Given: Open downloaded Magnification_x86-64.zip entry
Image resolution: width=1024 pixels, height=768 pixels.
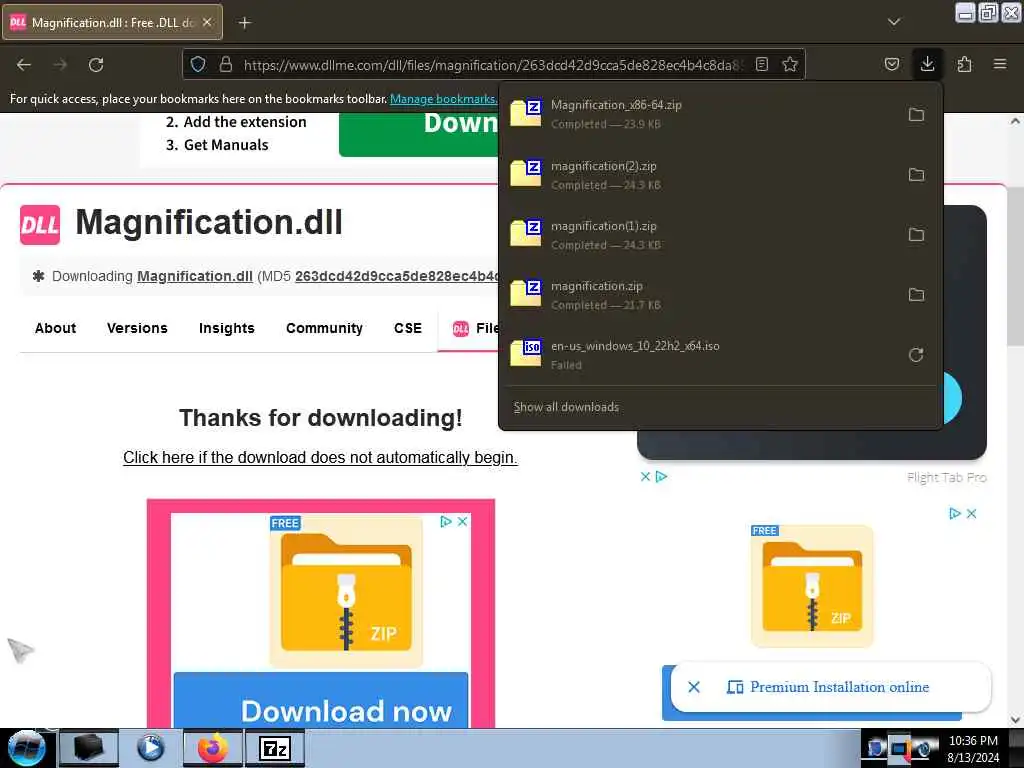Looking at the screenshot, I should pyautogui.click(x=702, y=114).
